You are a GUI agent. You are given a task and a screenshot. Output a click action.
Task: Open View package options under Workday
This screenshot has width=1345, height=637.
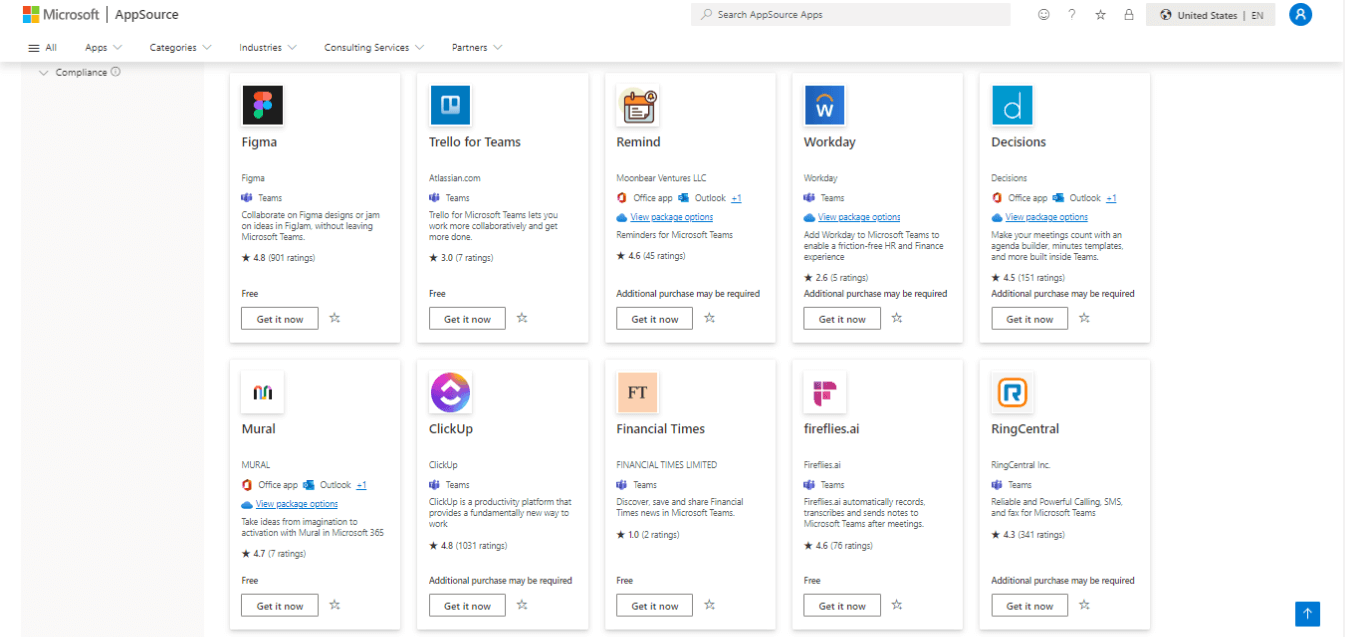click(859, 217)
